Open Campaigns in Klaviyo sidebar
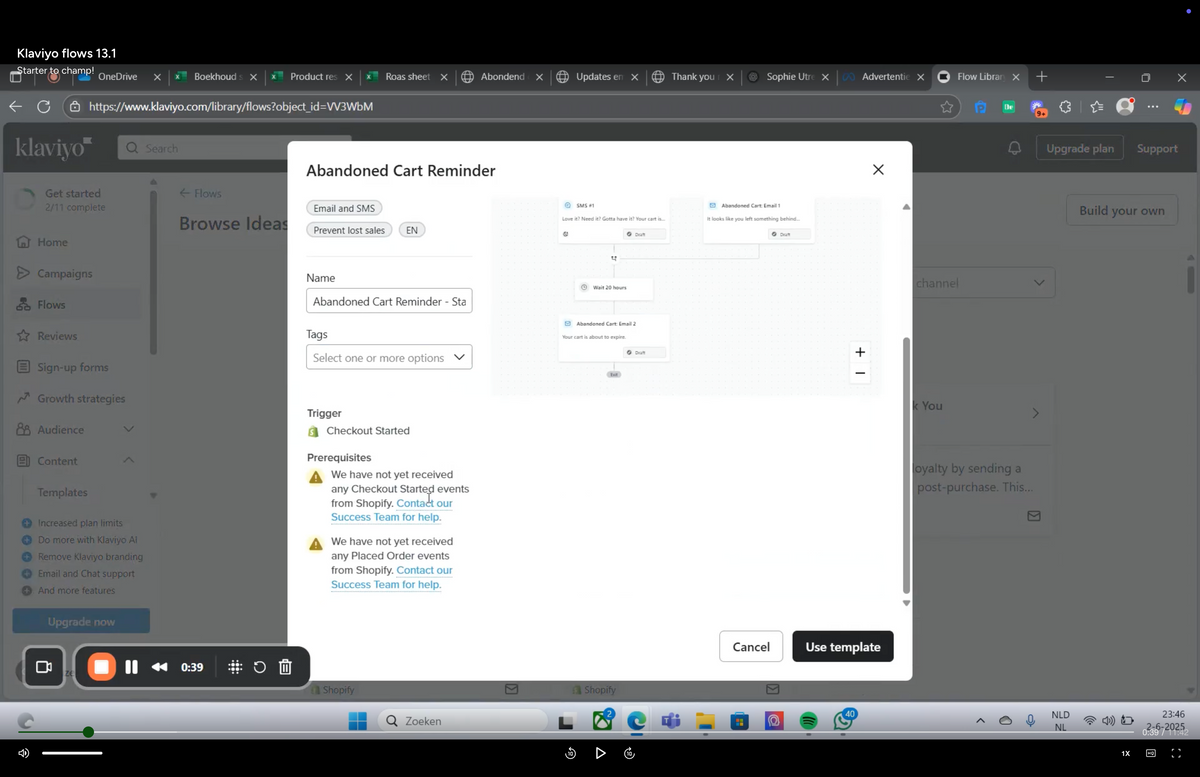 pyautogui.click(x=64, y=273)
